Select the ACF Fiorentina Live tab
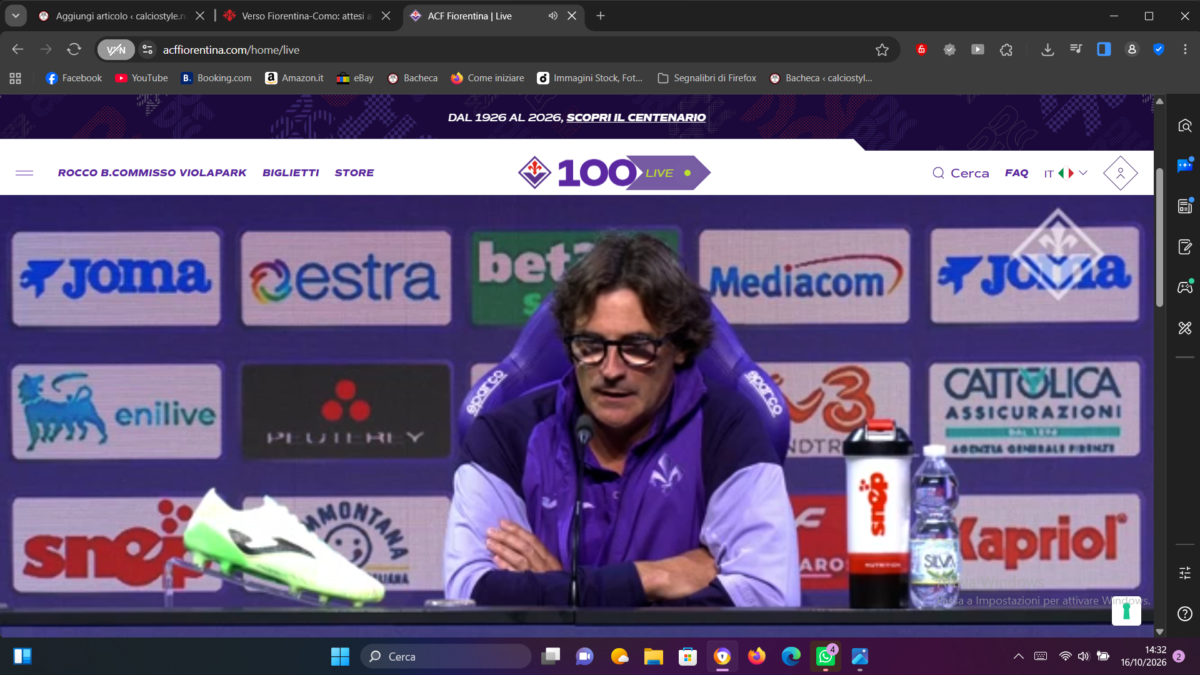The height and width of the screenshot is (675, 1200). pyautogui.click(x=492, y=16)
